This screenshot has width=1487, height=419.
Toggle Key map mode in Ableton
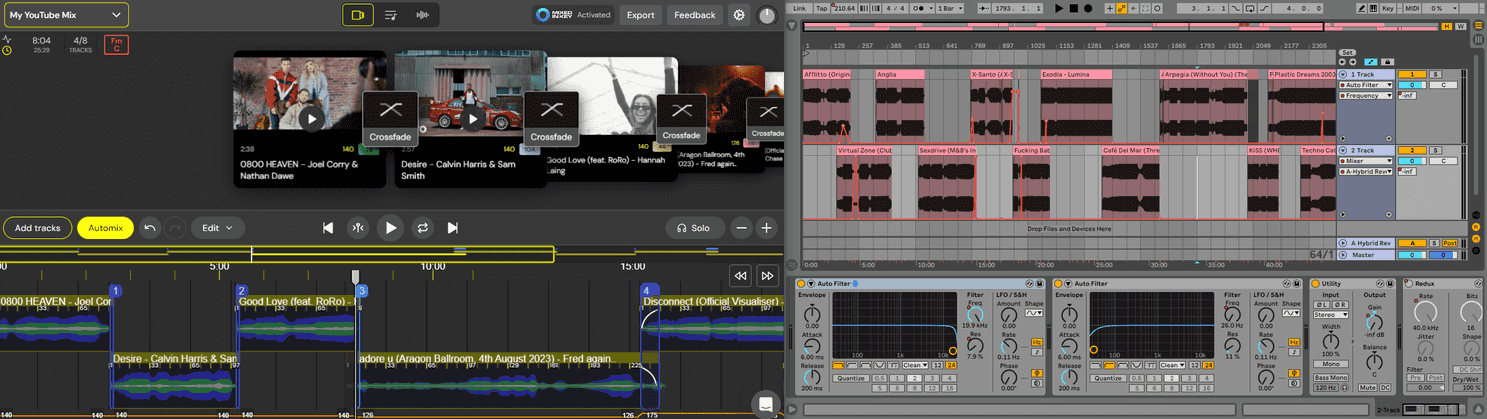1388,8
